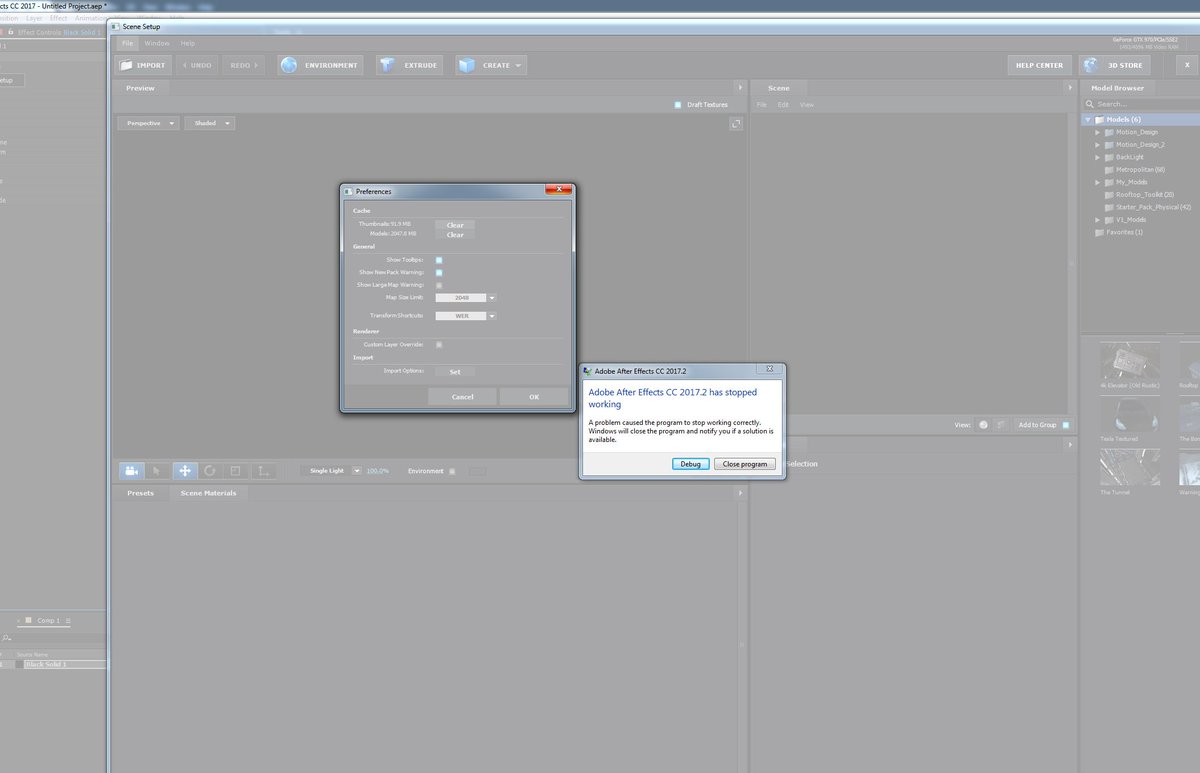Expand the Motion_Design folder
The image size is (1200, 773).
1098,132
